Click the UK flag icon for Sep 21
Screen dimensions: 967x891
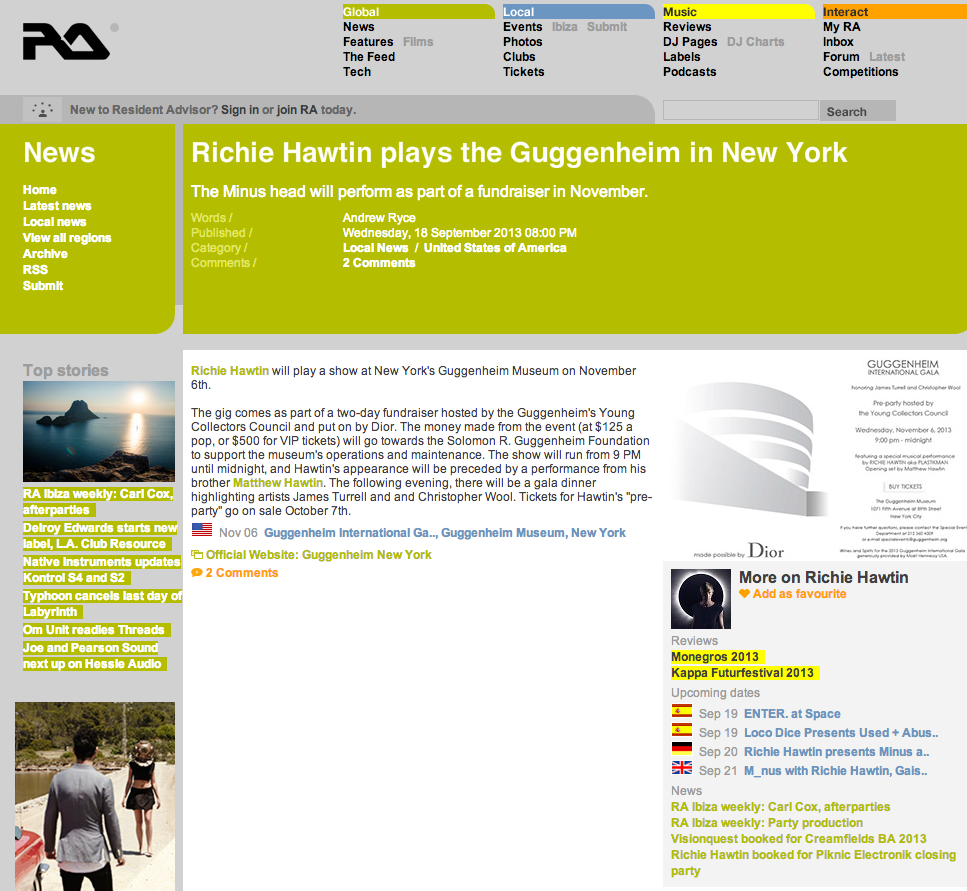click(x=681, y=768)
